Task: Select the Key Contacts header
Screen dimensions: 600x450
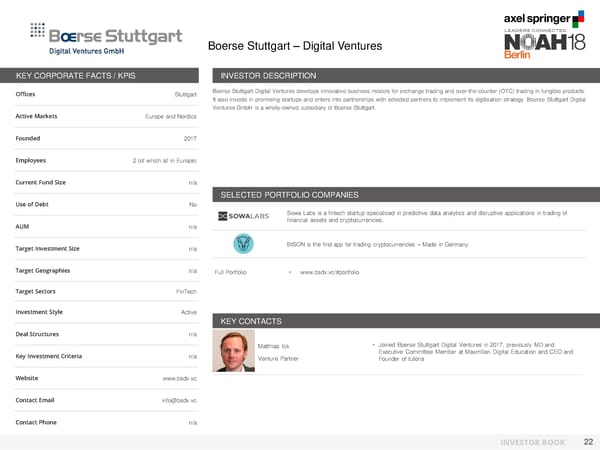Action: click(x=253, y=321)
